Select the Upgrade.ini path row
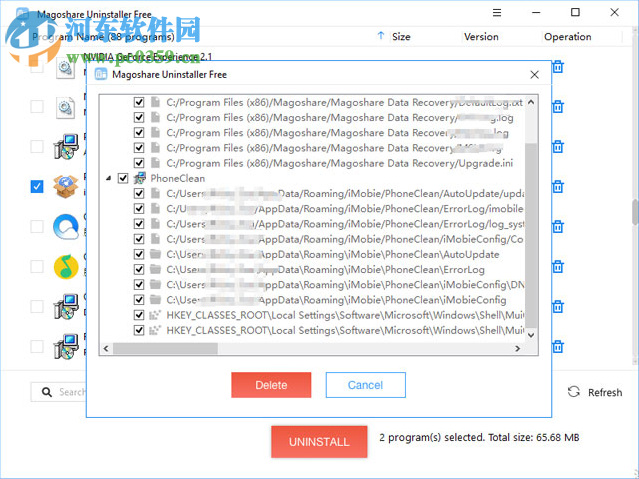 (339, 163)
